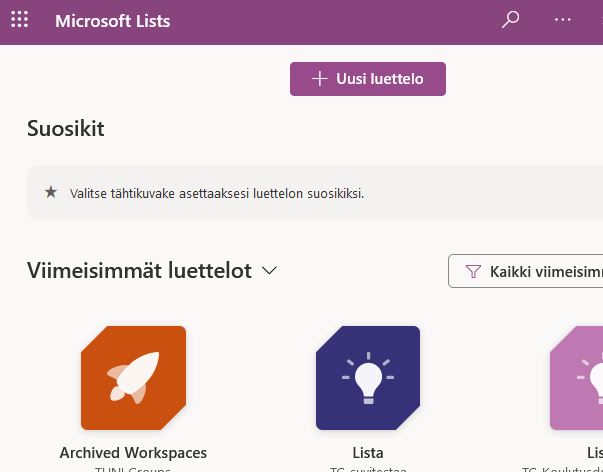Viewport: 603px width, 472px height.
Task: Open the more options ellipsis menu
Action: click(563, 20)
